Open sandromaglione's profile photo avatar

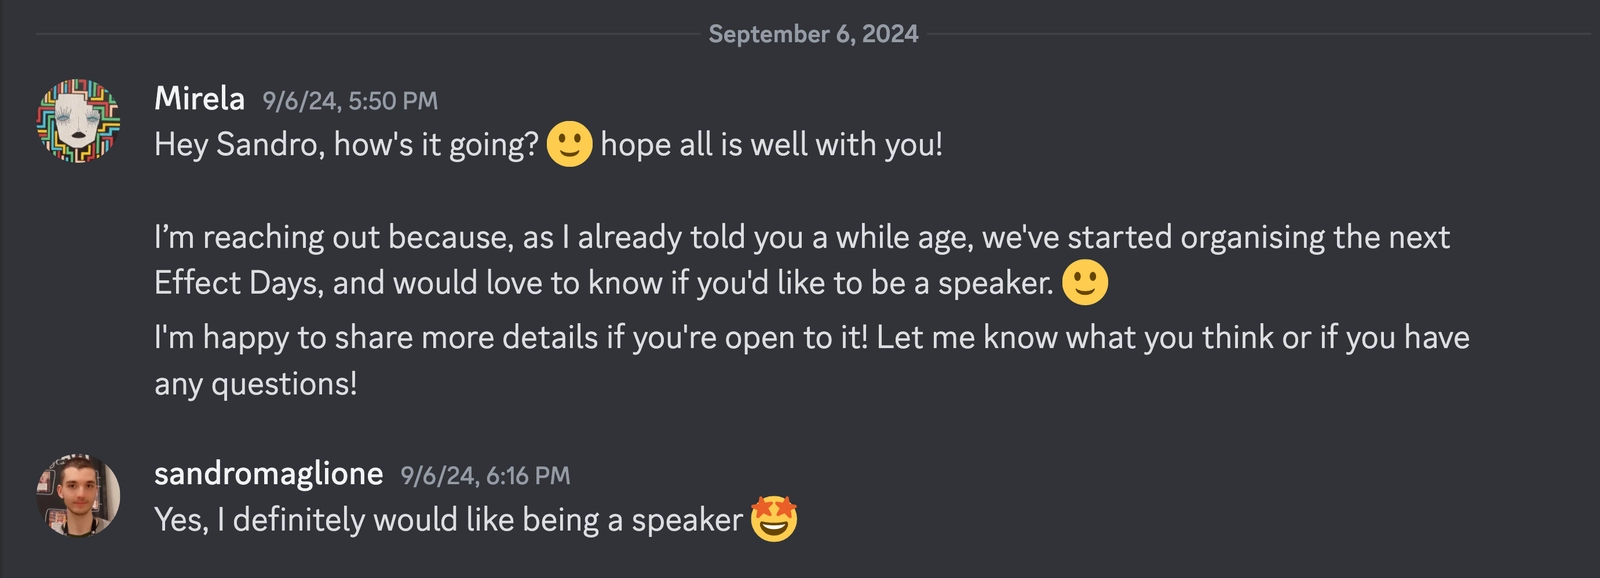(78, 496)
